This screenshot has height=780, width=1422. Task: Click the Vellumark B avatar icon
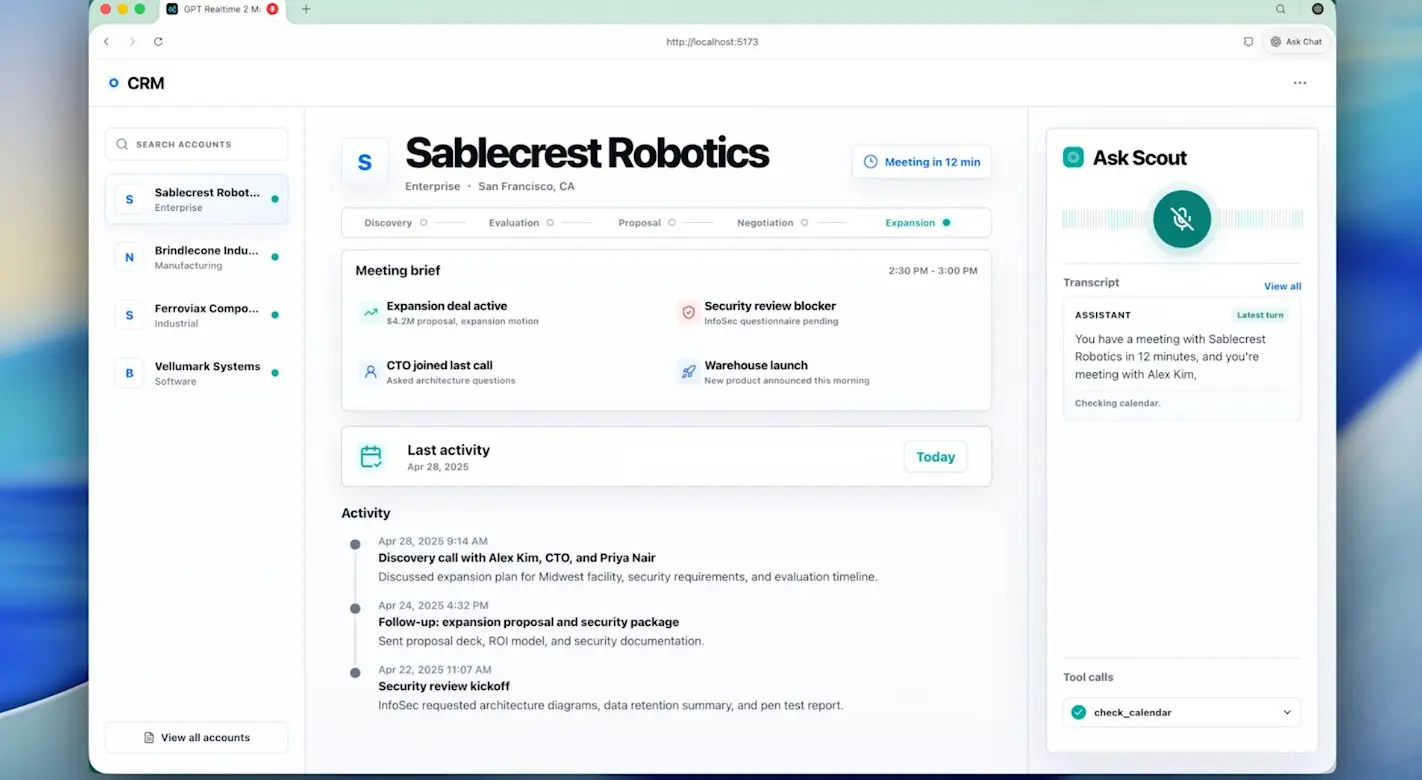point(129,373)
